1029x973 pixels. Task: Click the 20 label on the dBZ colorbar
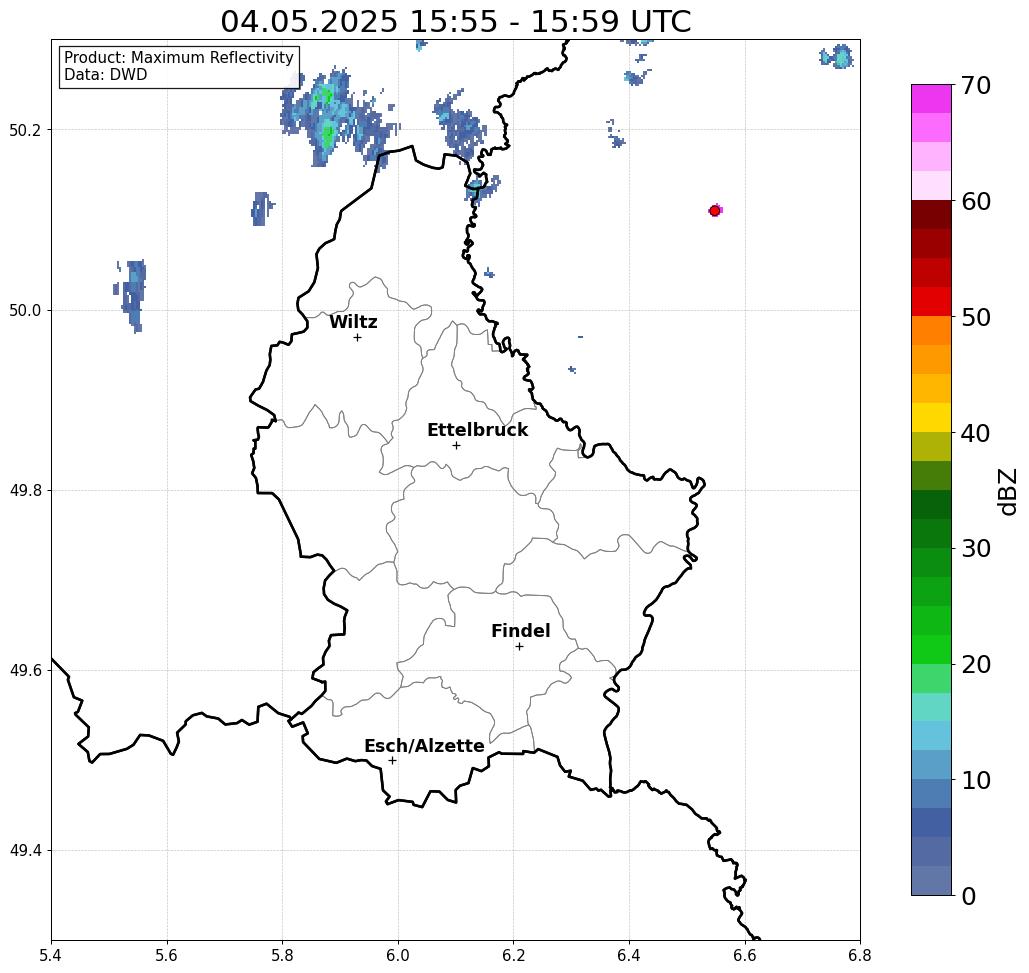975,665
